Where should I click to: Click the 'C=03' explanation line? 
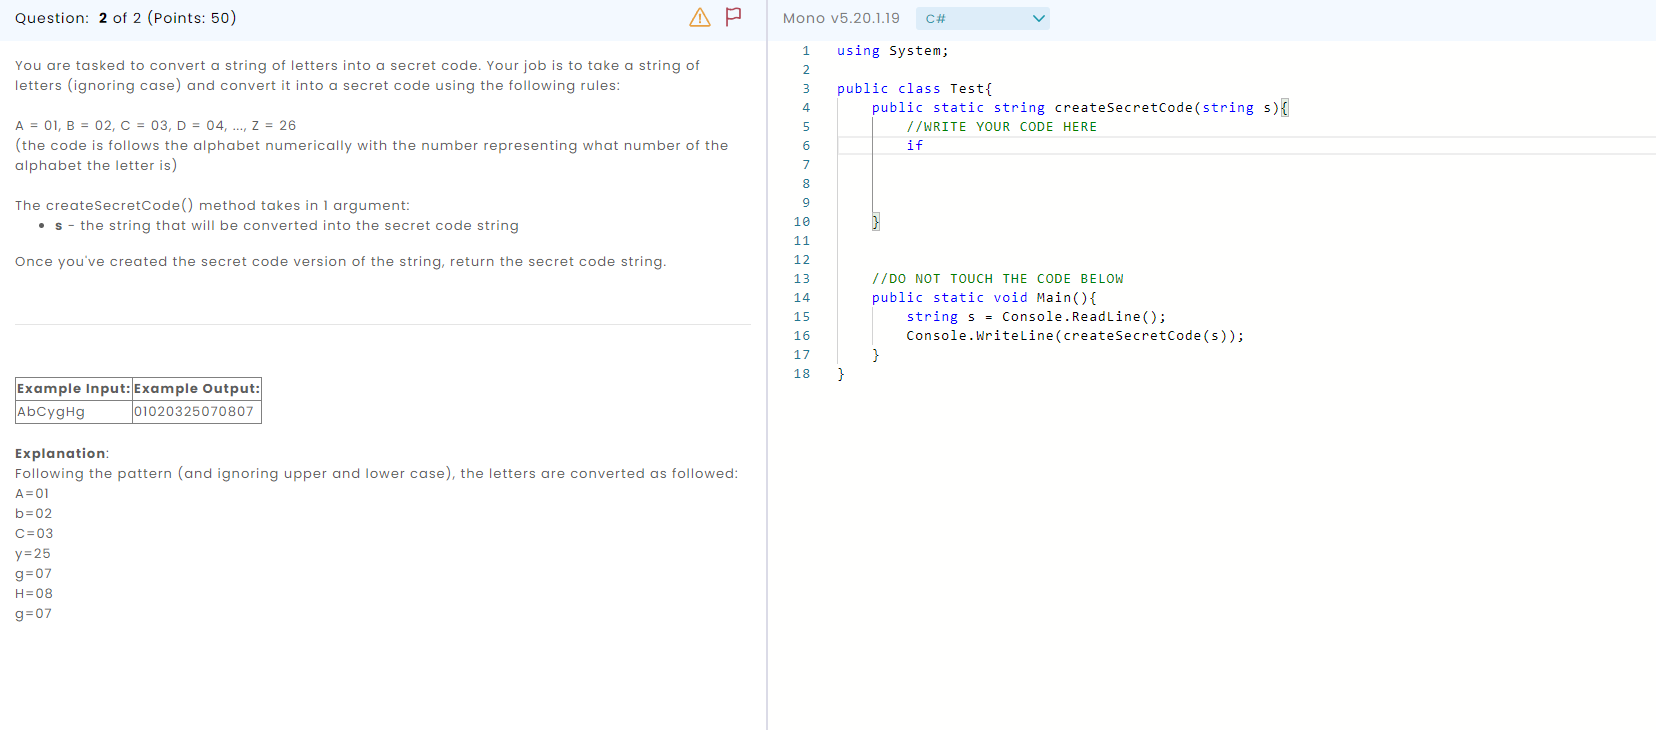(x=34, y=534)
